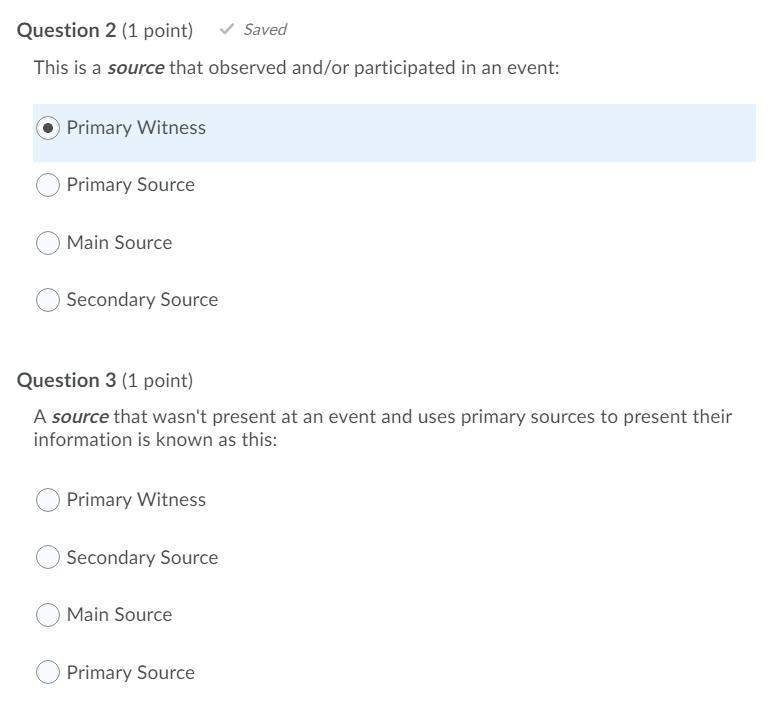The height and width of the screenshot is (705, 780).
Task: Choose Primary Source radio button under Question 2
Action: point(47,185)
